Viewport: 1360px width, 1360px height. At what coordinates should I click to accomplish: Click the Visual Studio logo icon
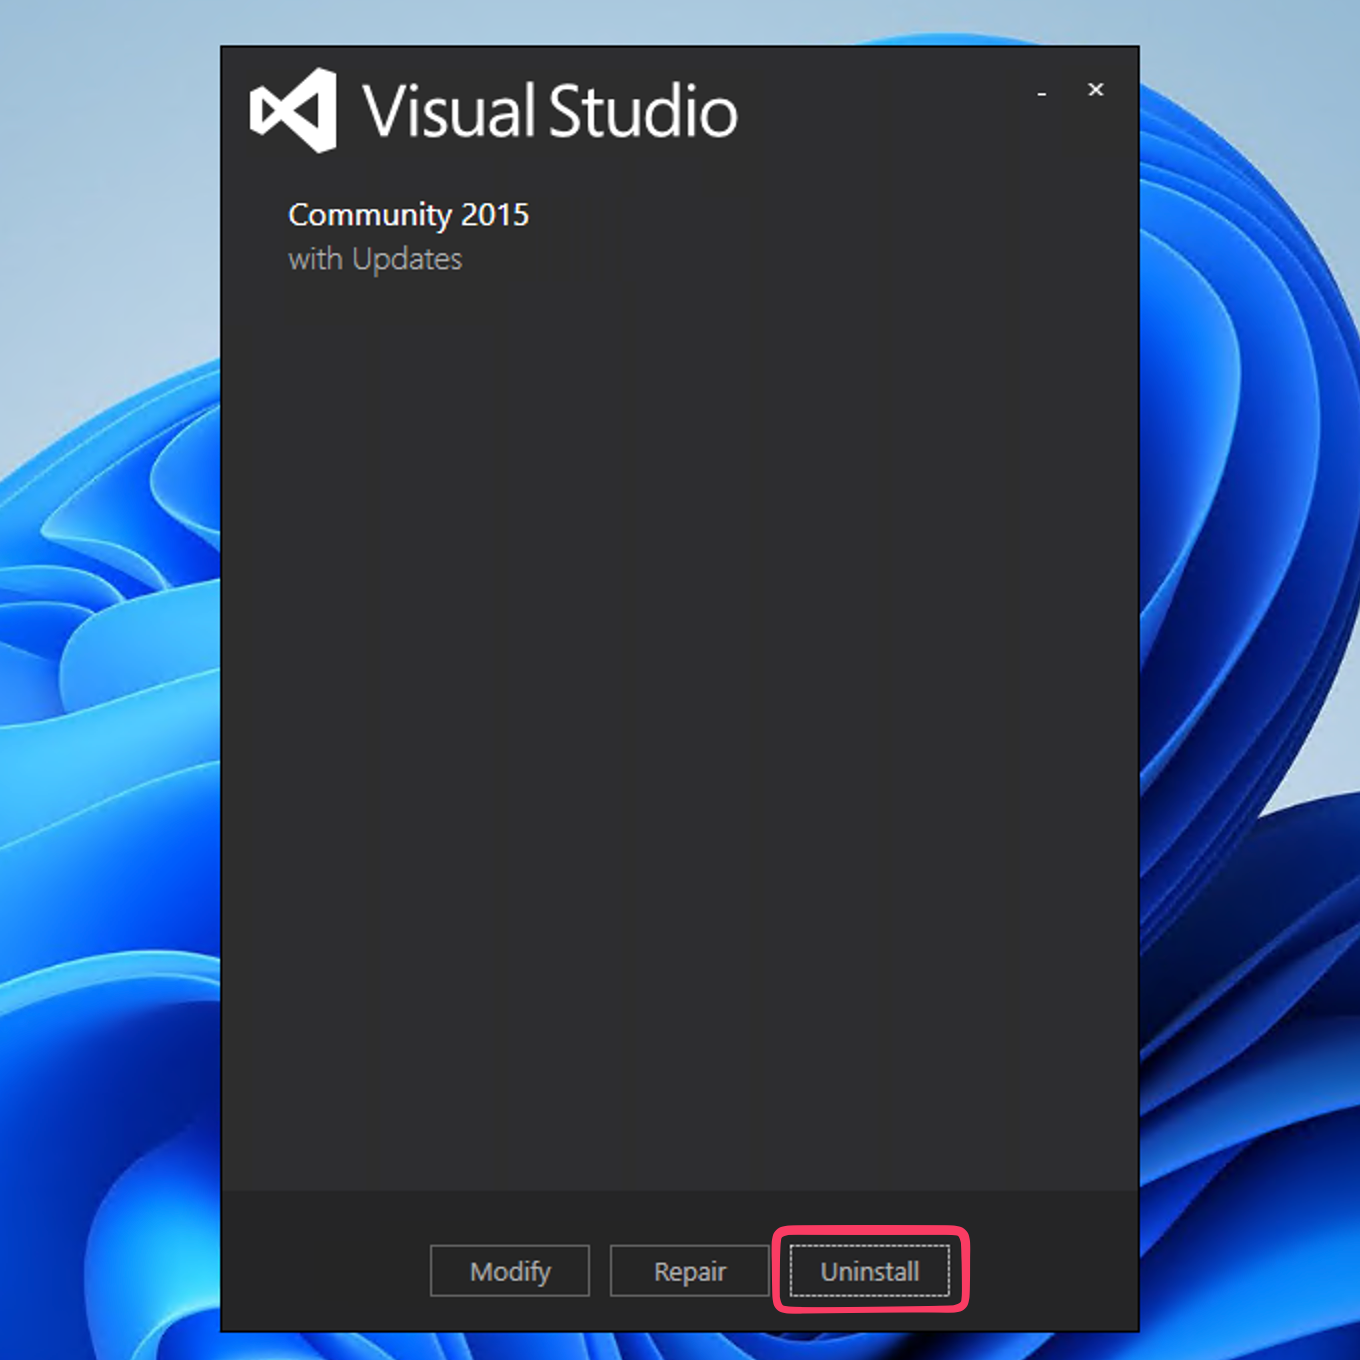pyautogui.click(x=293, y=111)
